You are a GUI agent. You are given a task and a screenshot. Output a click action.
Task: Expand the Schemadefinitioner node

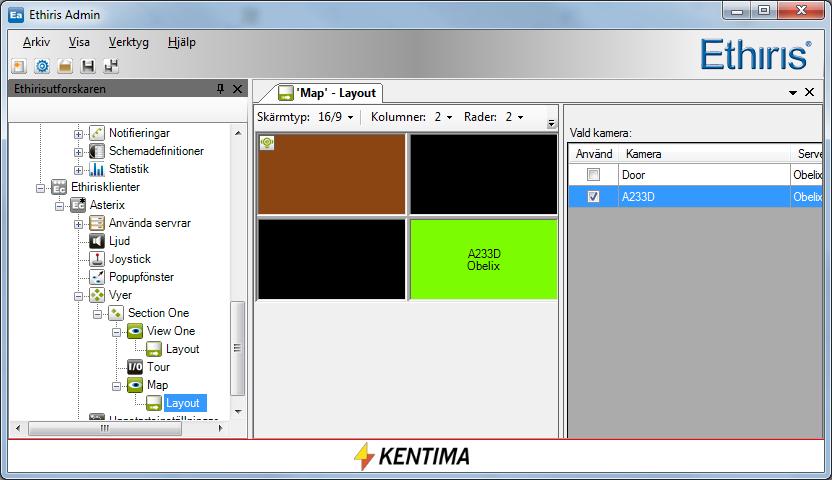pos(78,152)
